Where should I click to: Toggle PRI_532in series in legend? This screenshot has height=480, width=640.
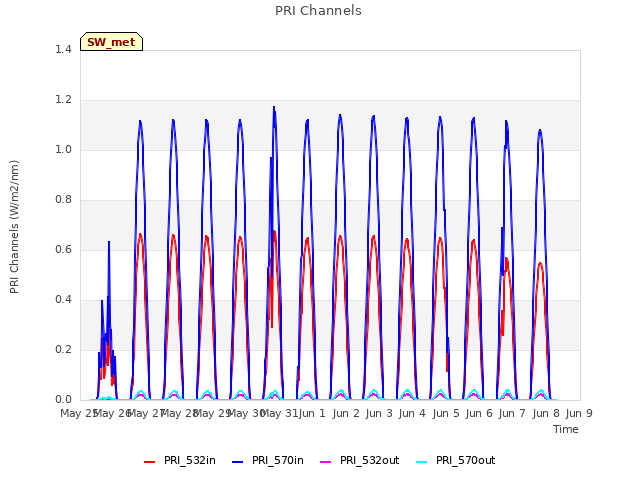coord(180,460)
